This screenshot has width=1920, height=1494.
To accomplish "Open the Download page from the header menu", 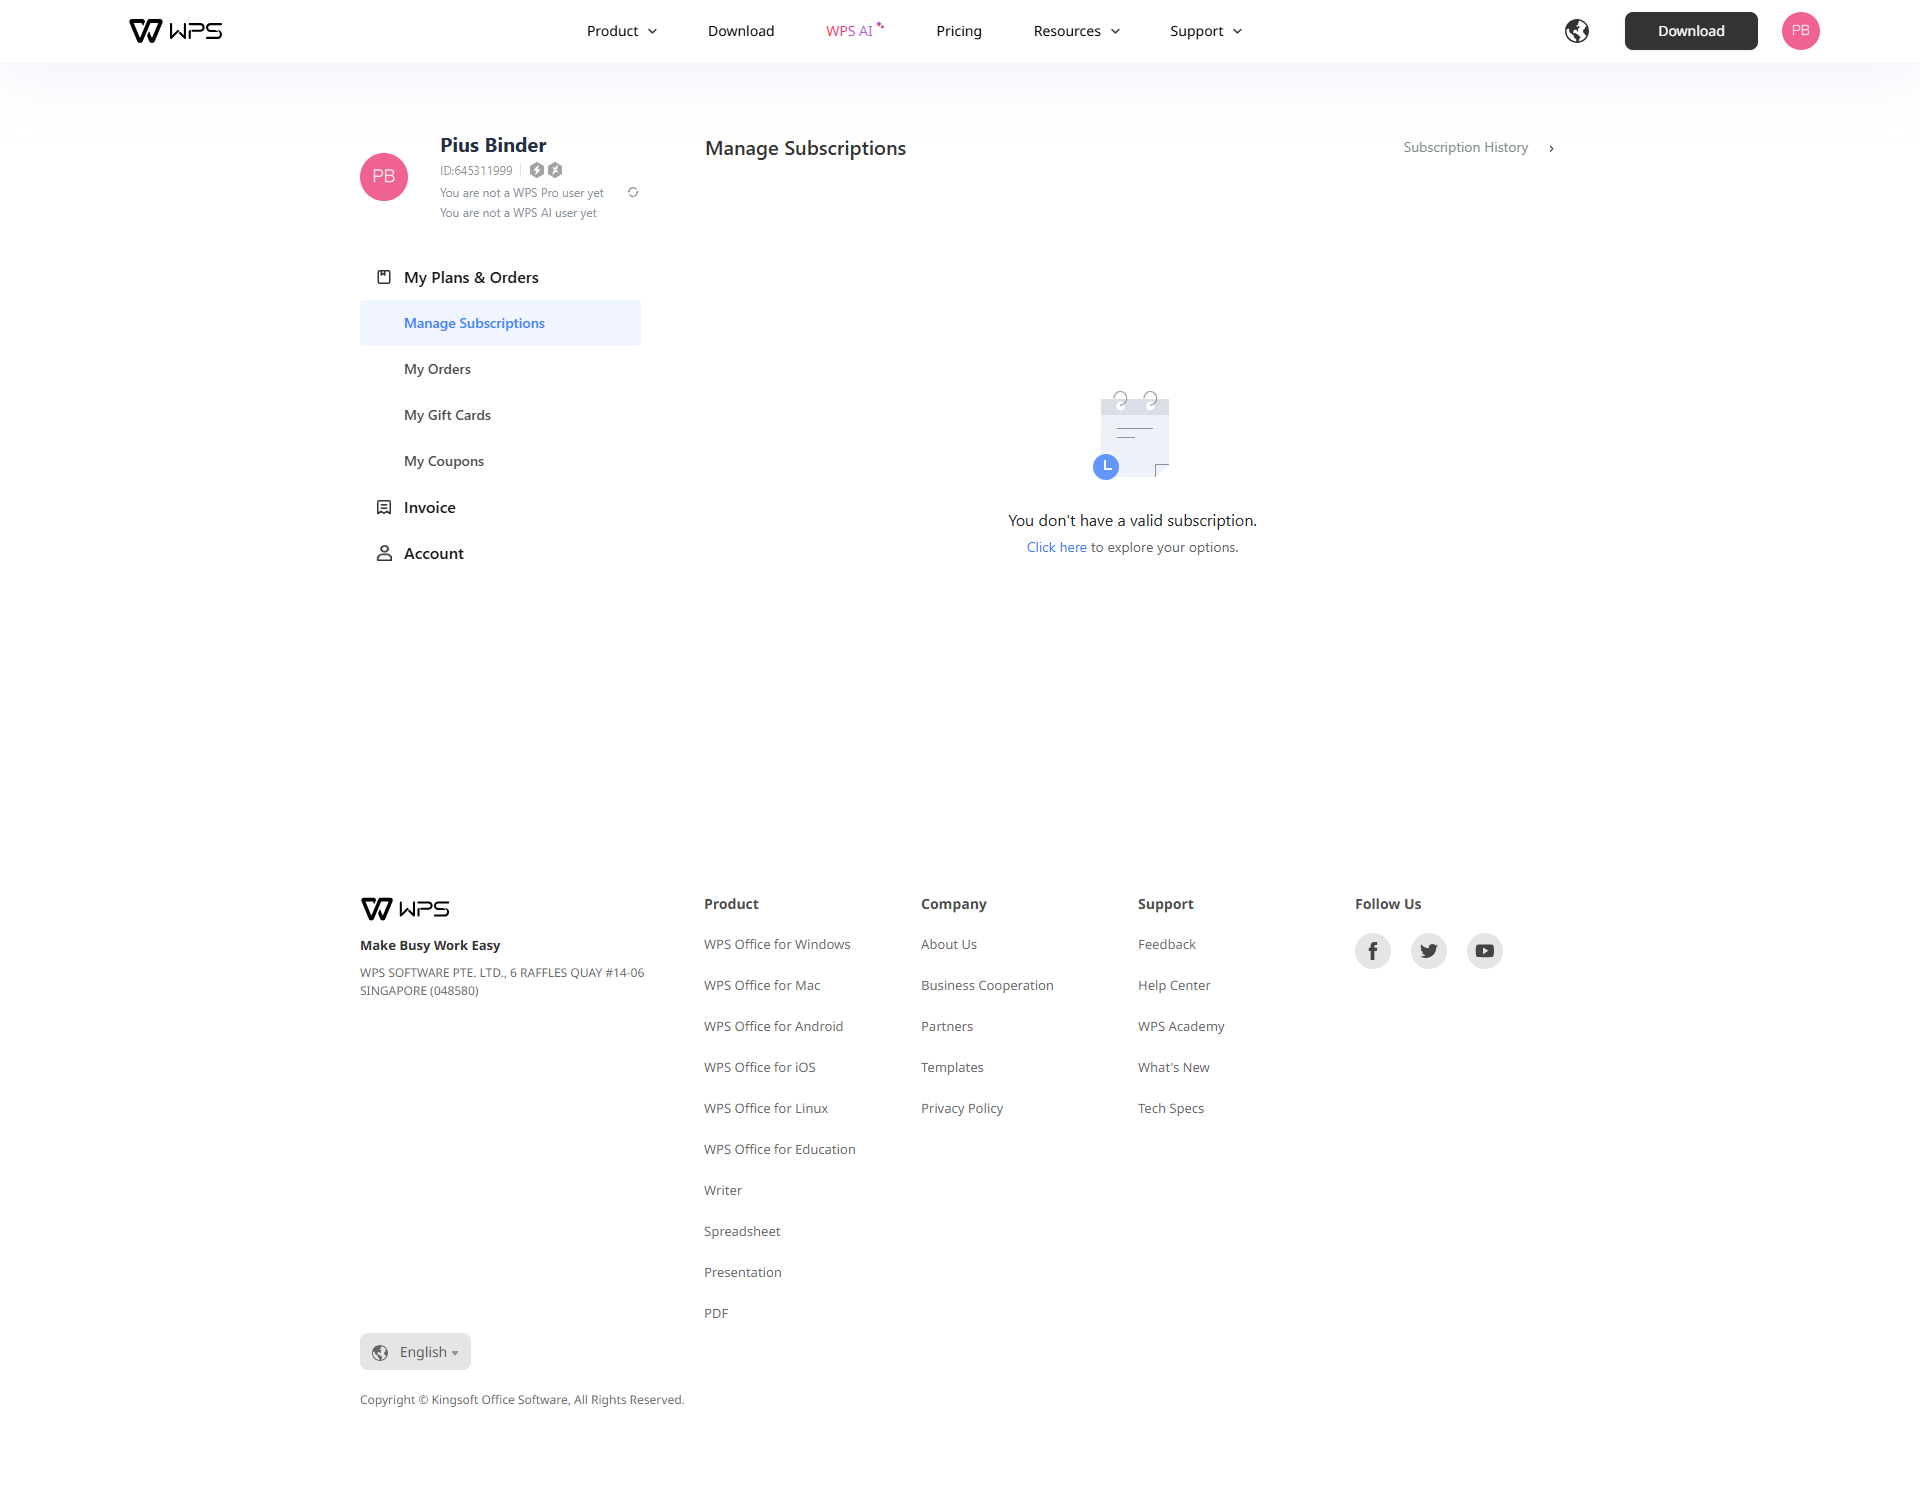I will pos(741,31).
